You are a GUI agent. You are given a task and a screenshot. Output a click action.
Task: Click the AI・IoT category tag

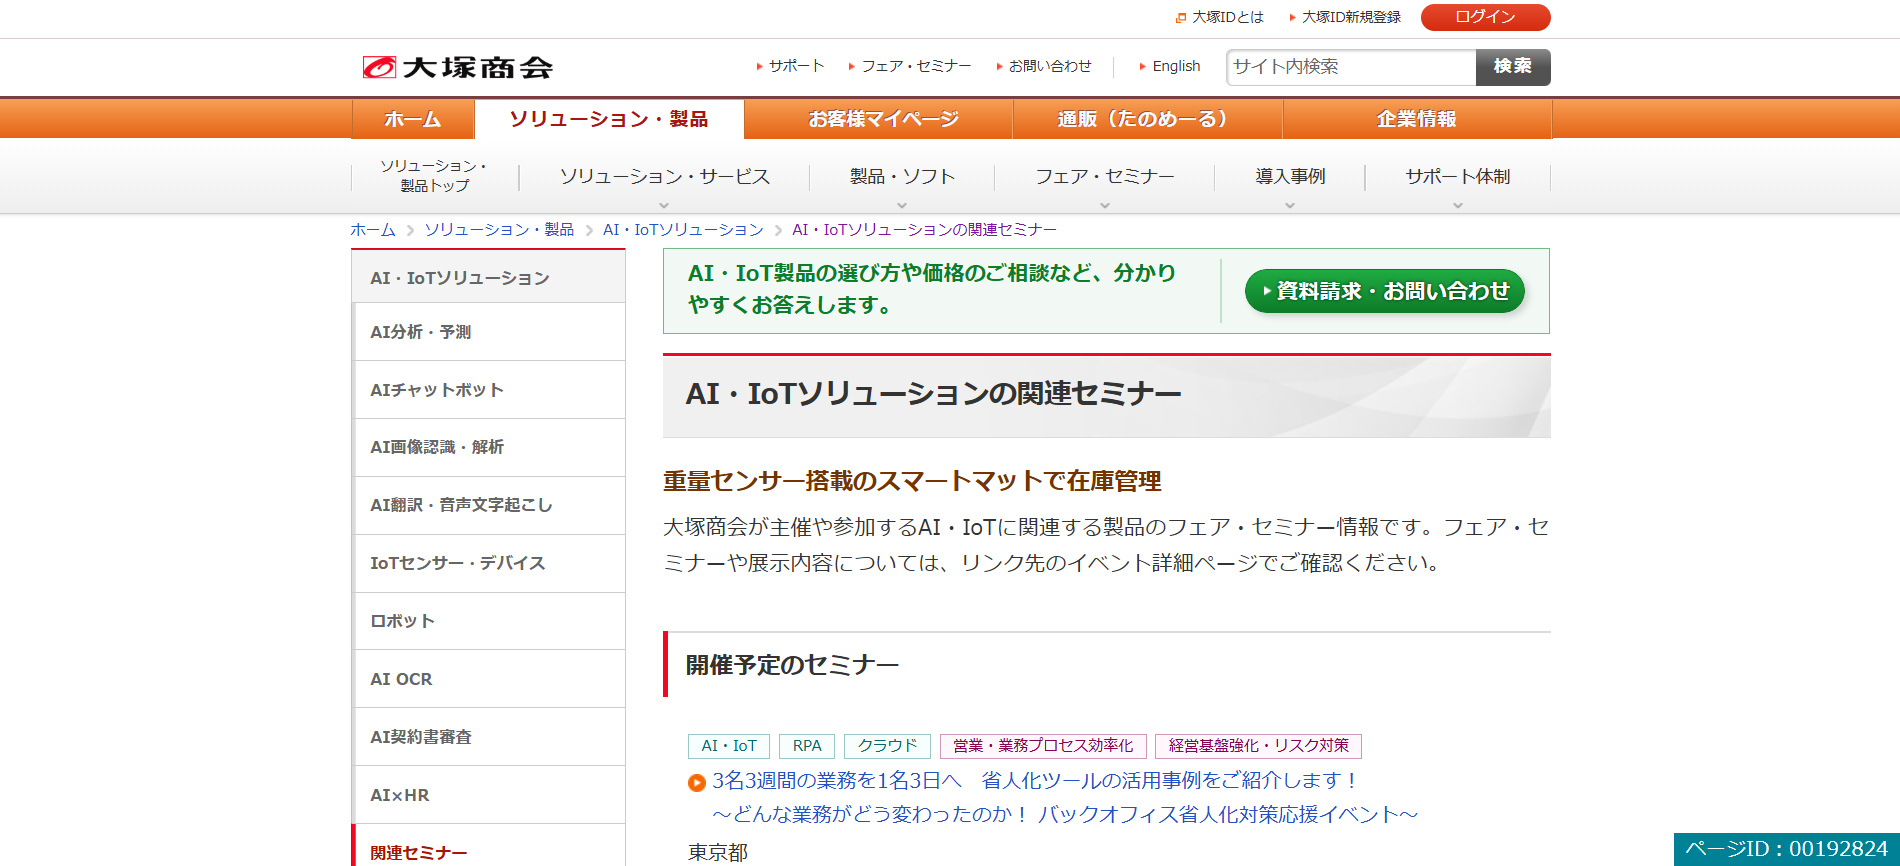[729, 746]
